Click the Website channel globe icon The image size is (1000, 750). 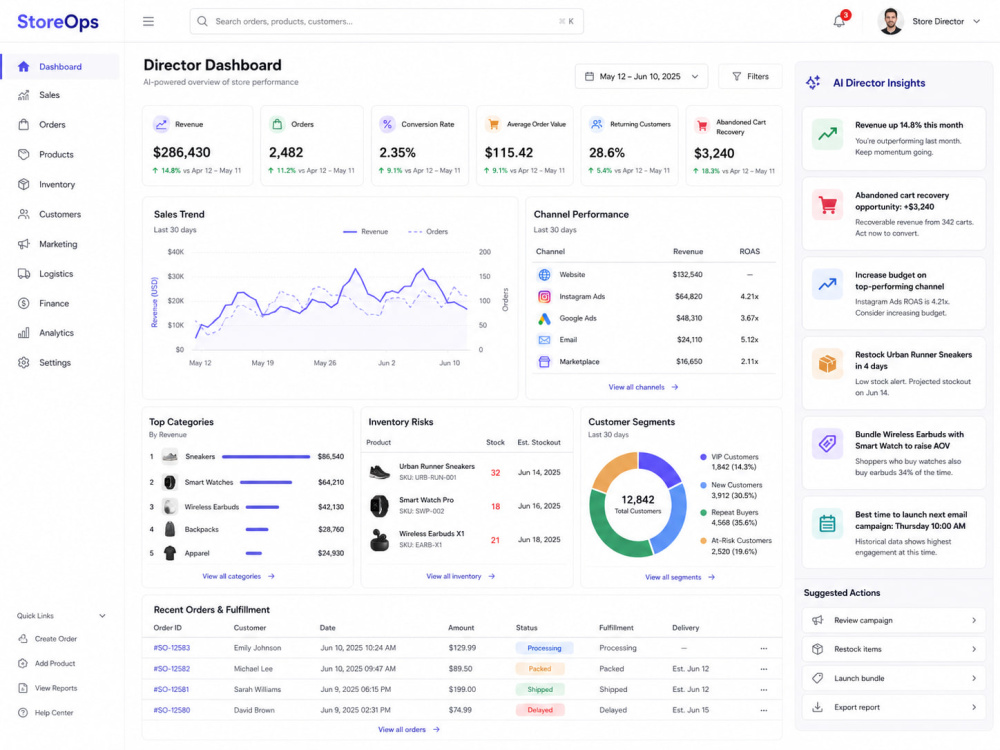tap(544, 275)
